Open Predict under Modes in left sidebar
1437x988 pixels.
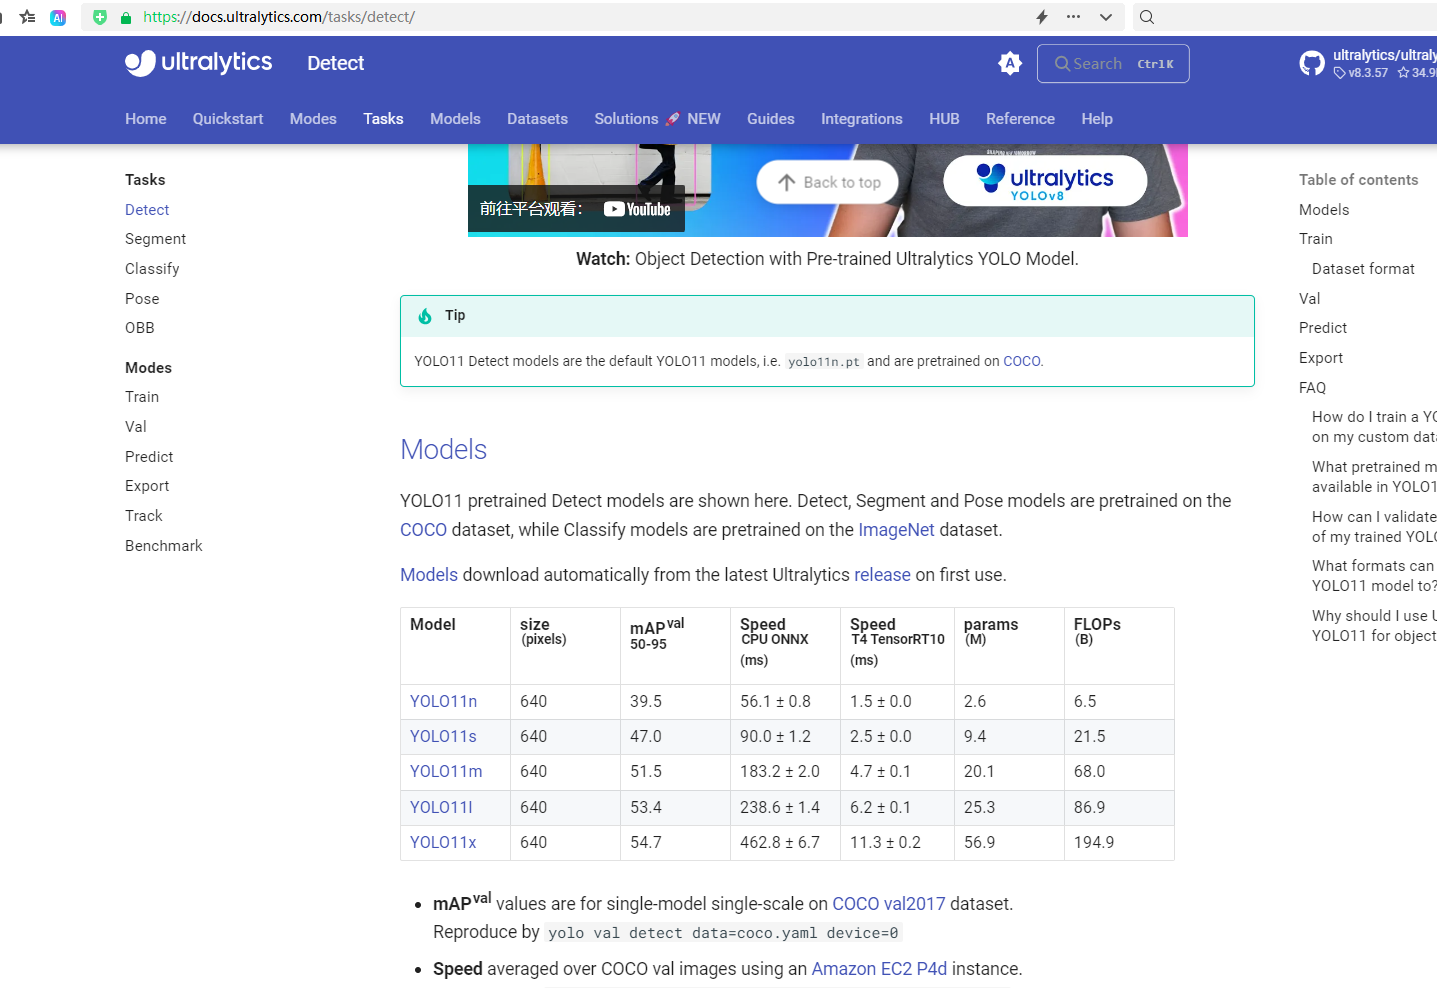(149, 457)
